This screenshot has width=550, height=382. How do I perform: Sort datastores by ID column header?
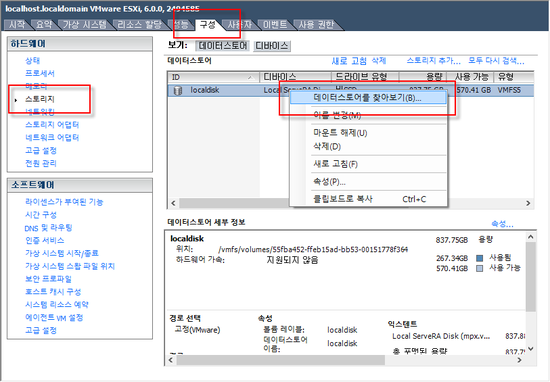pos(213,77)
